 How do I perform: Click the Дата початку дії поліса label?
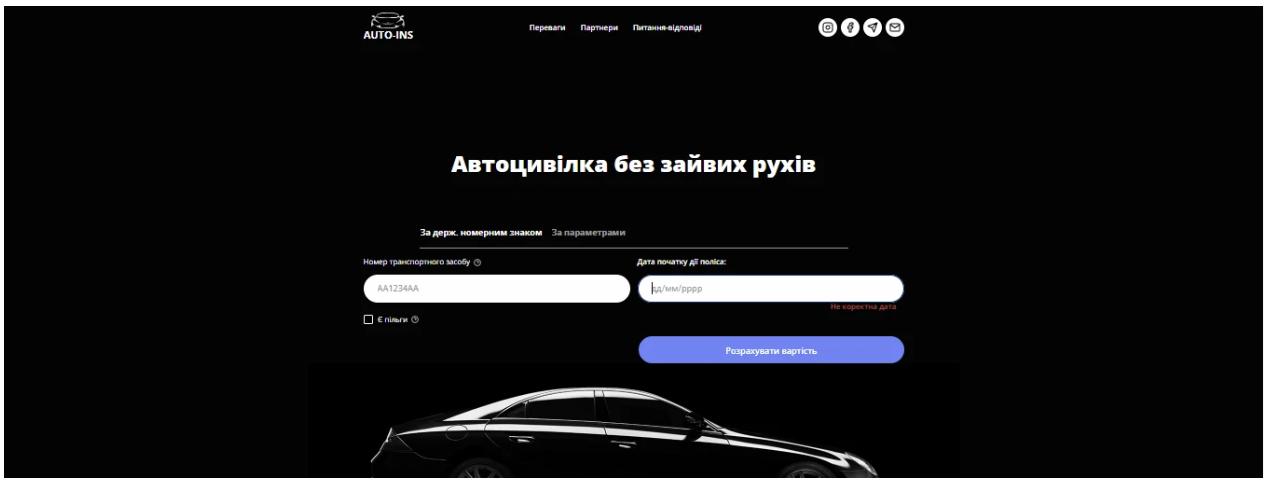(682, 262)
